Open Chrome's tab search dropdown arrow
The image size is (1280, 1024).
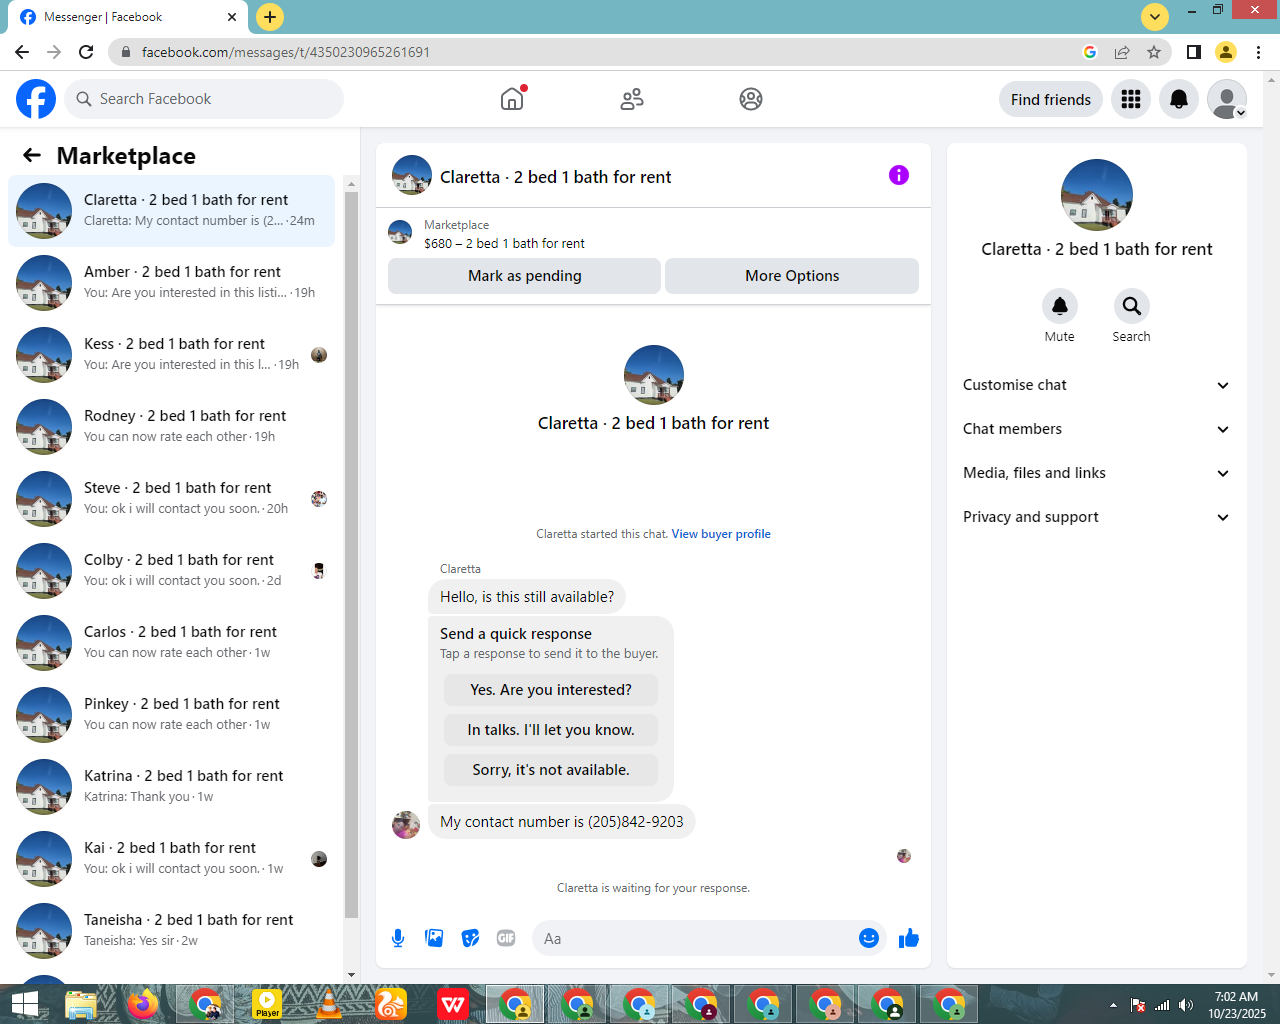coord(1155,16)
